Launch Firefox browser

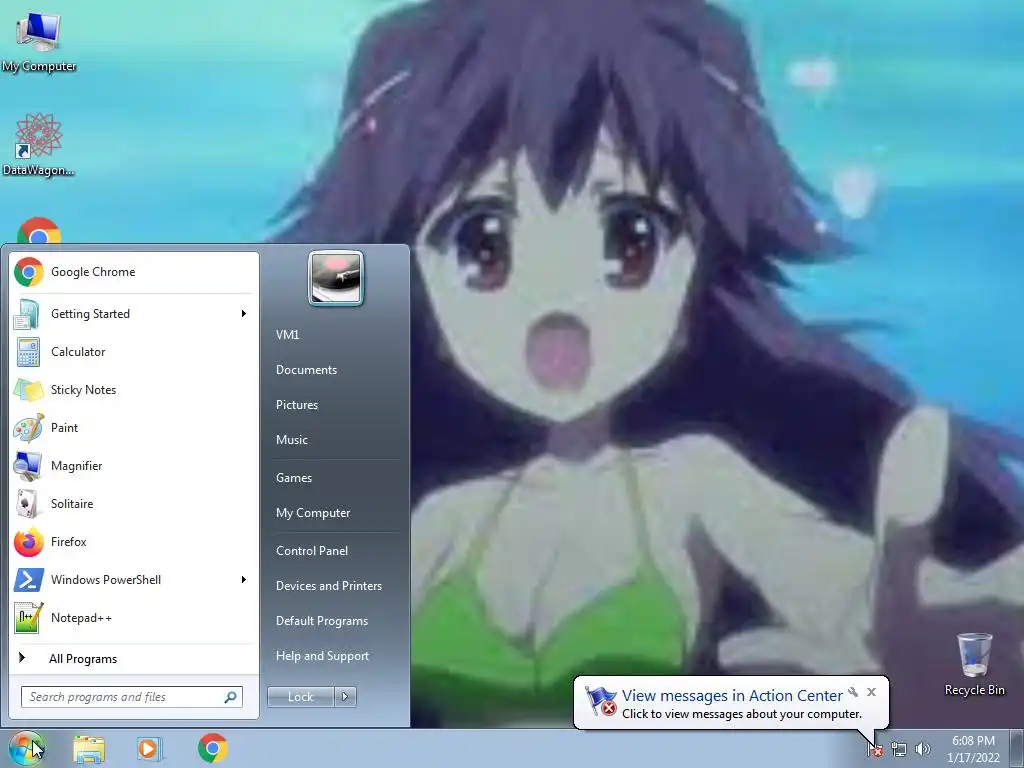pos(133,541)
